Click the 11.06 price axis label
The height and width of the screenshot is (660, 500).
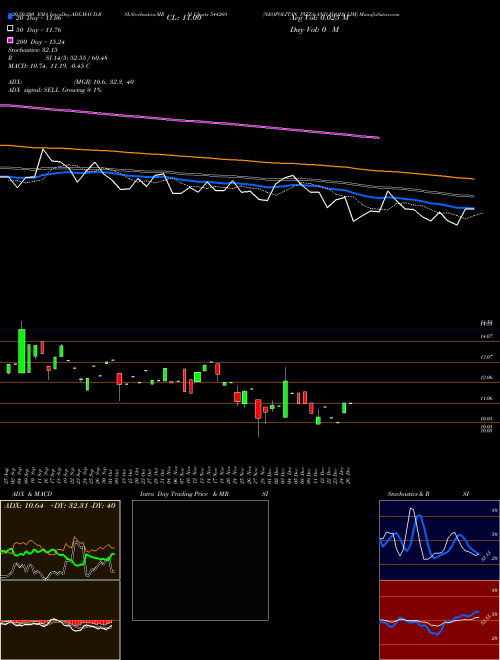pos(486,398)
